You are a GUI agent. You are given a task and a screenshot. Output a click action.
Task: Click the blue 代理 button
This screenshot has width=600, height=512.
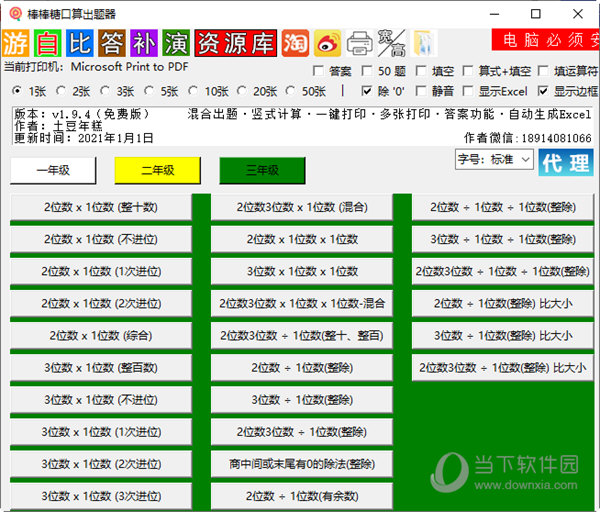coord(565,162)
